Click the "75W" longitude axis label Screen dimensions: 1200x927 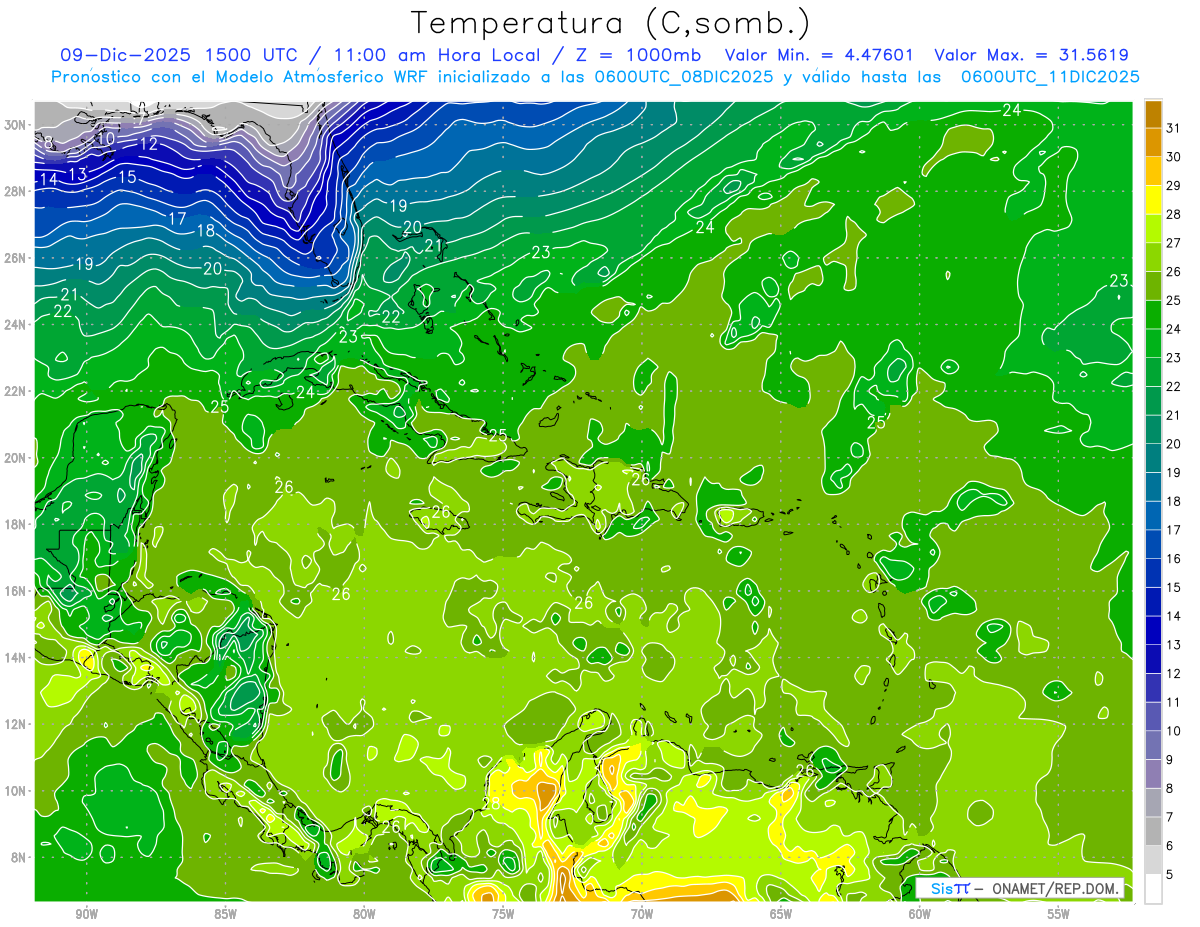pos(503,913)
